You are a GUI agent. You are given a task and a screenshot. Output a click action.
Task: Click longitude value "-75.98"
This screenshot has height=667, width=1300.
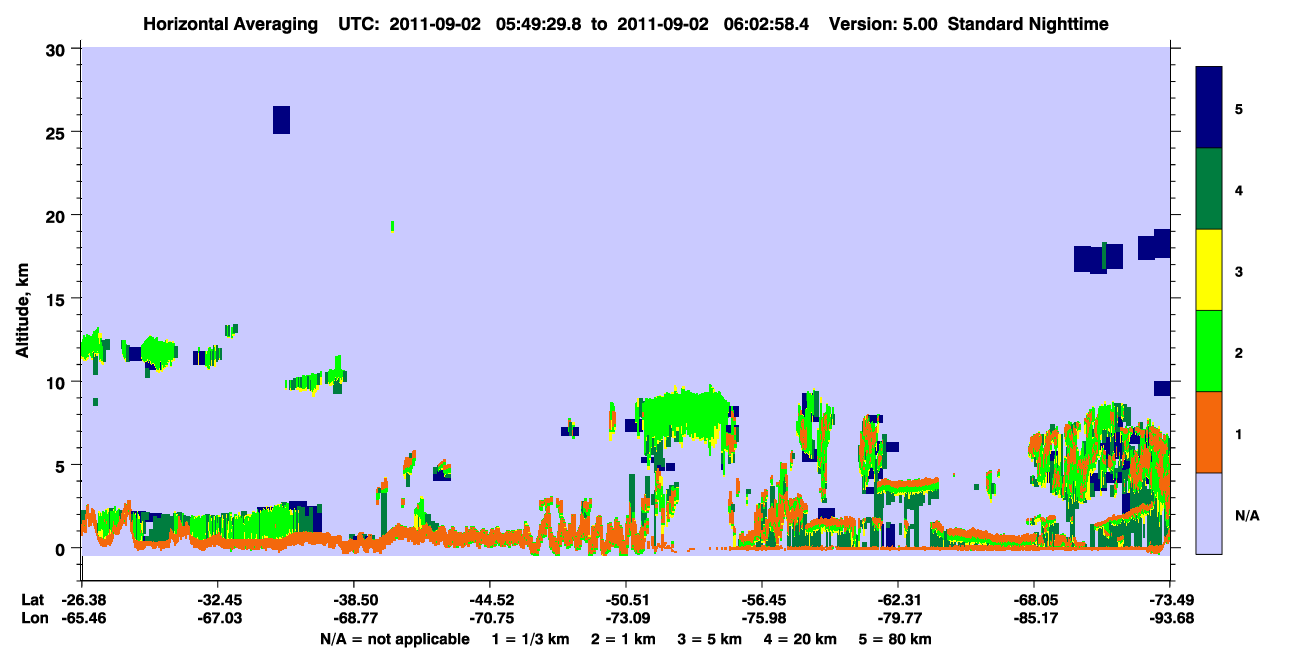pos(761,619)
